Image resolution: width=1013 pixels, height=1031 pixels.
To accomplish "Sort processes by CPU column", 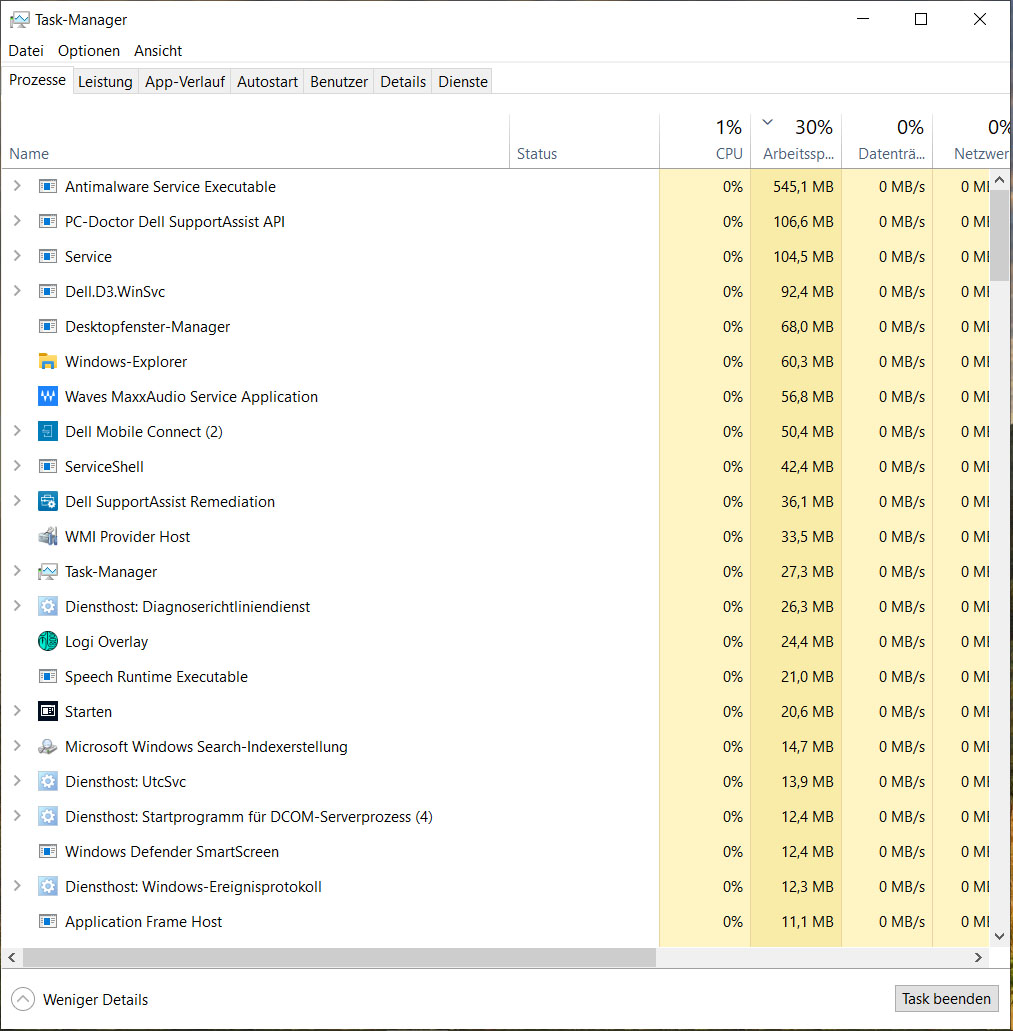I will tap(705, 141).
